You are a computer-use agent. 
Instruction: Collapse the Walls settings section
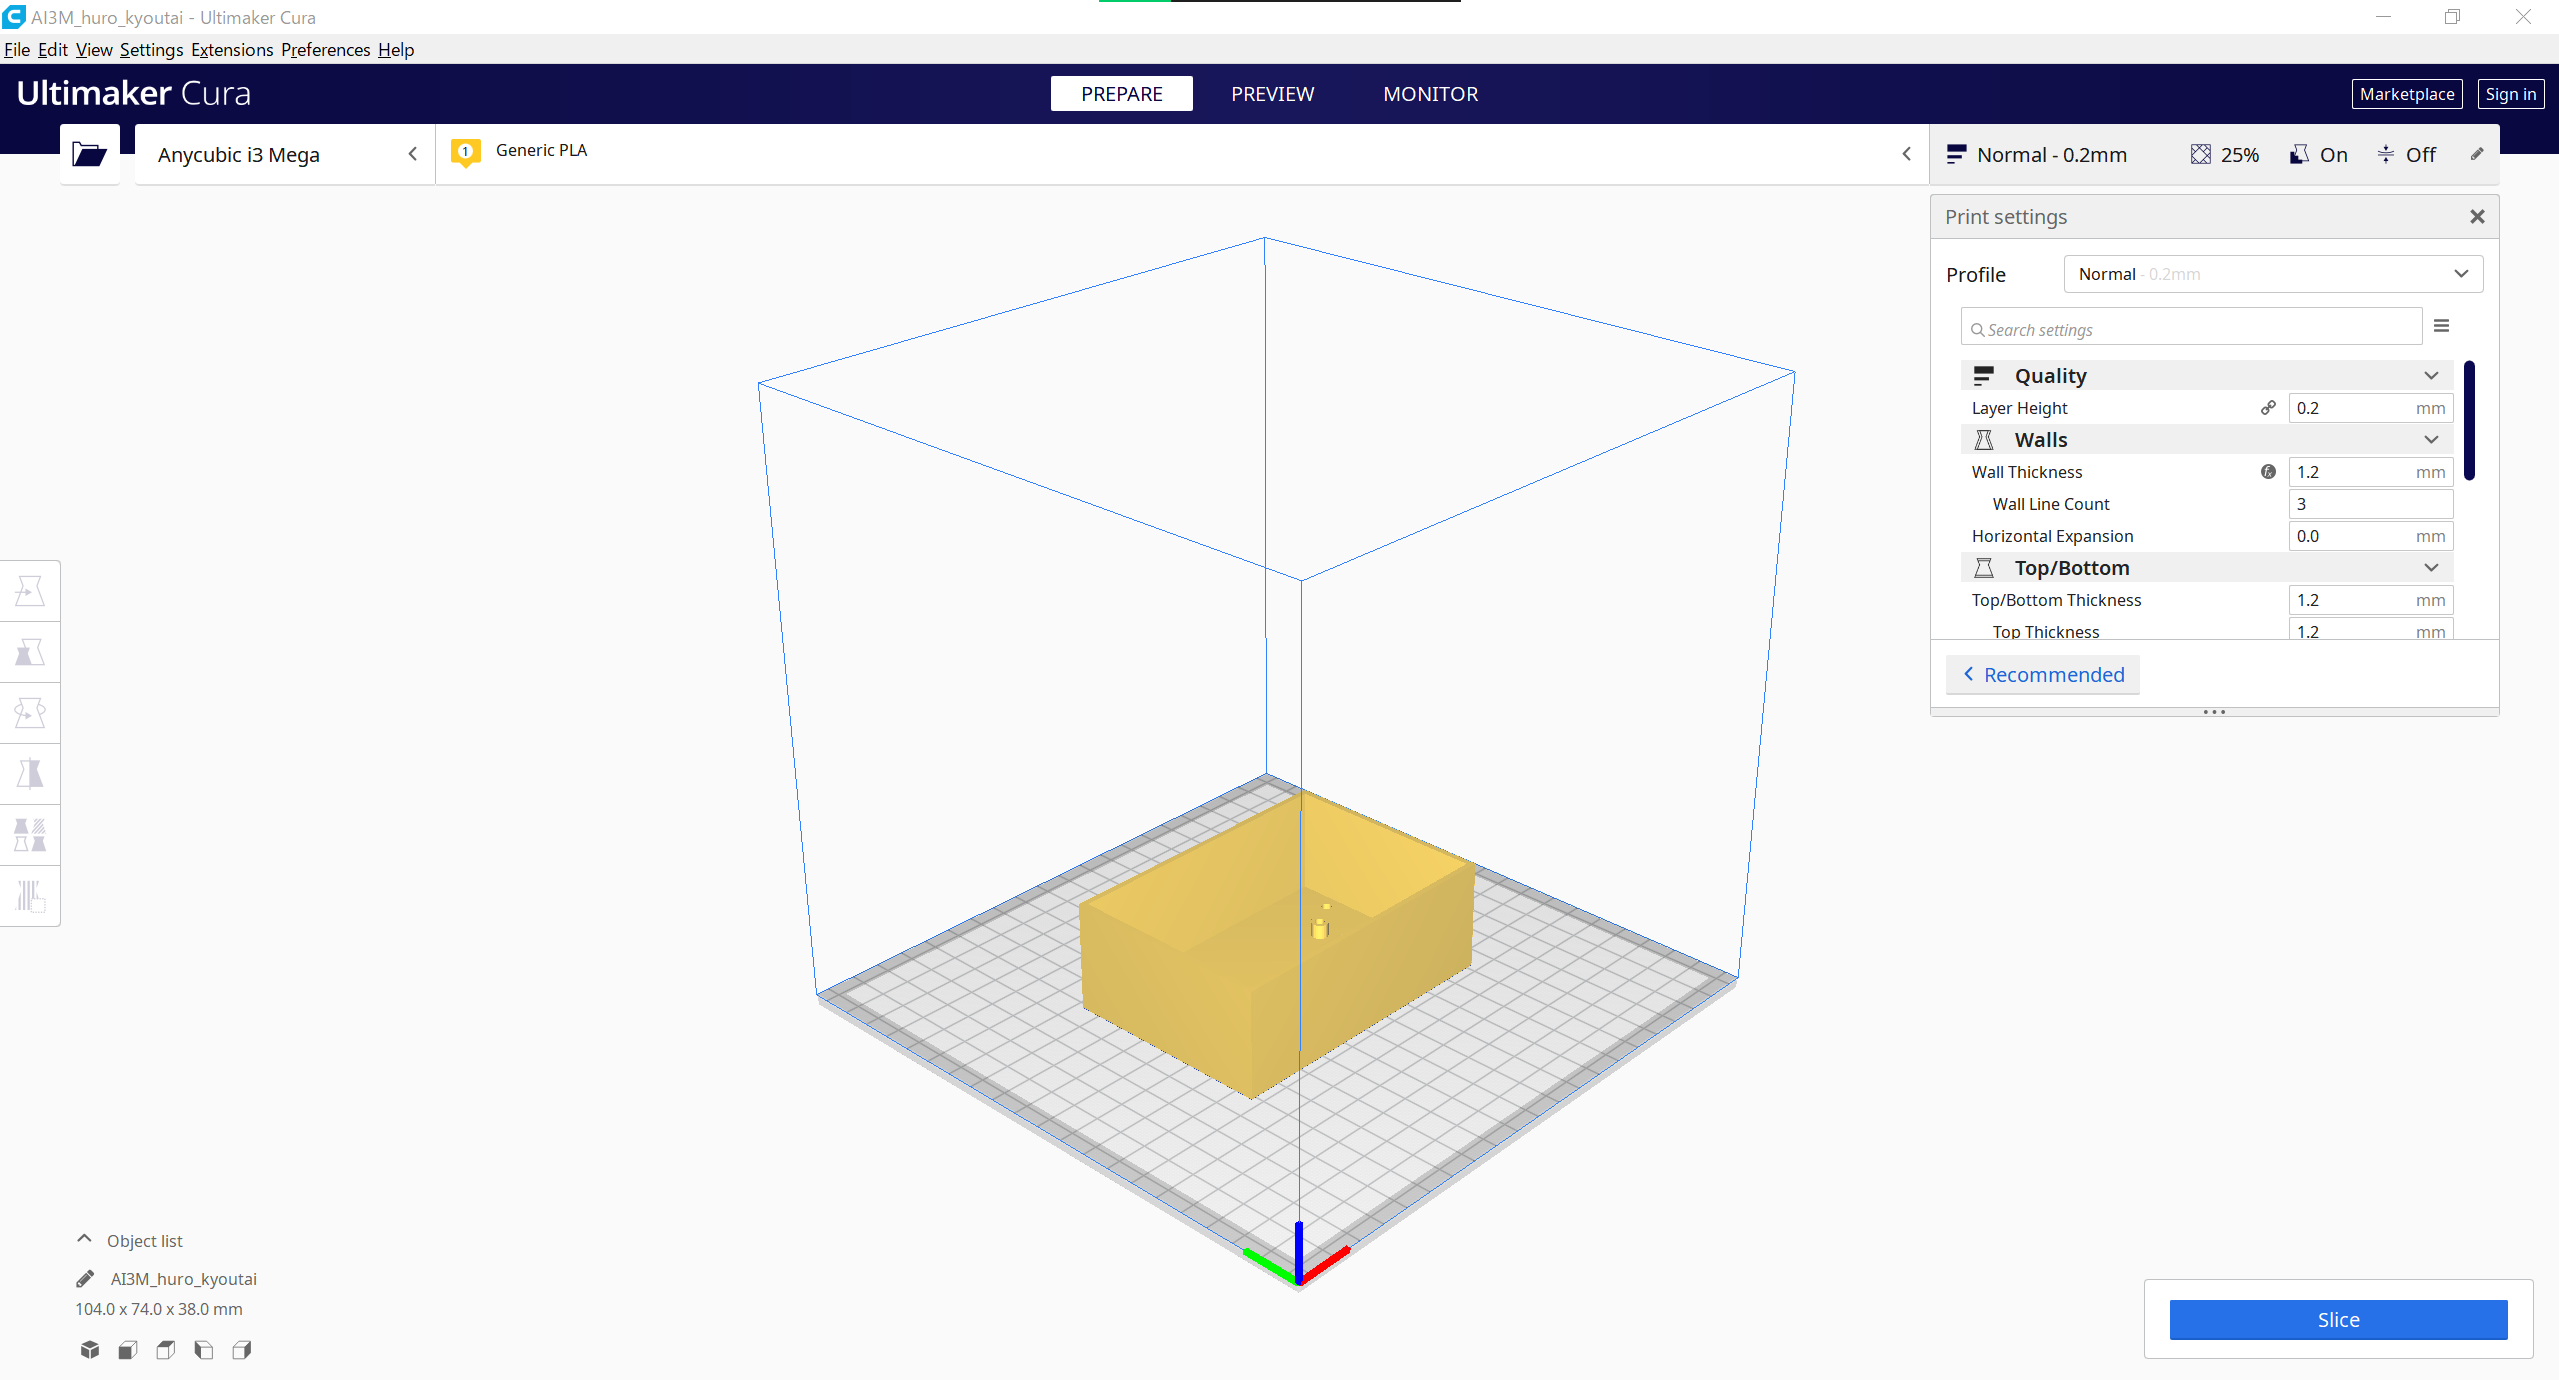point(2431,440)
